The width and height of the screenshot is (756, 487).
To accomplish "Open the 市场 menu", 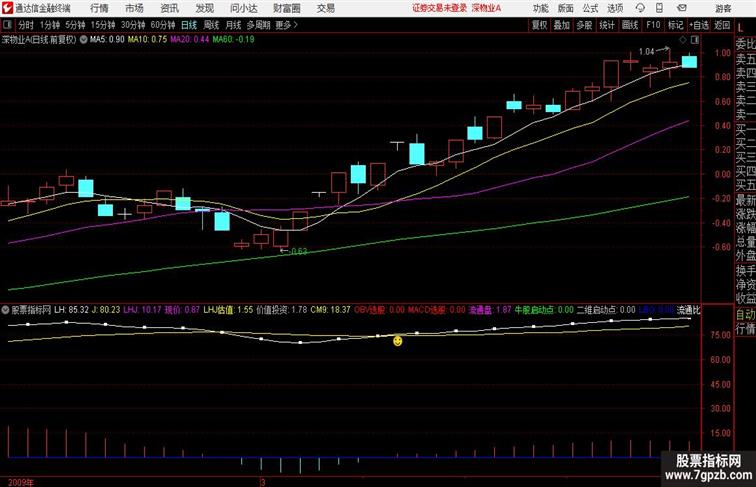I will pyautogui.click(x=134, y=8).
